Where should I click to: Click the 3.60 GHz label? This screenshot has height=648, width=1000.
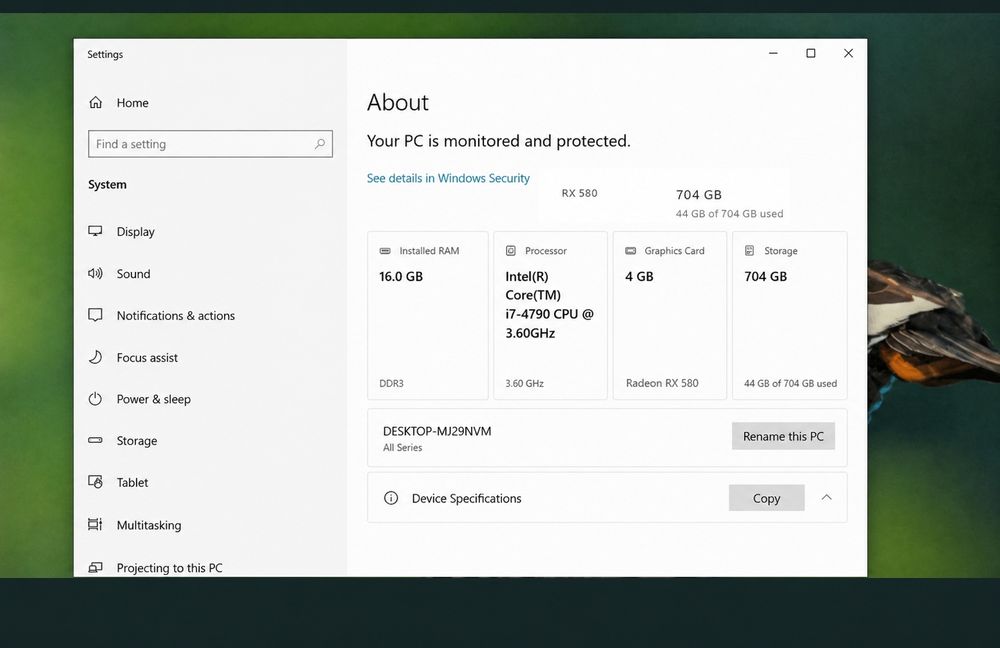524,383
